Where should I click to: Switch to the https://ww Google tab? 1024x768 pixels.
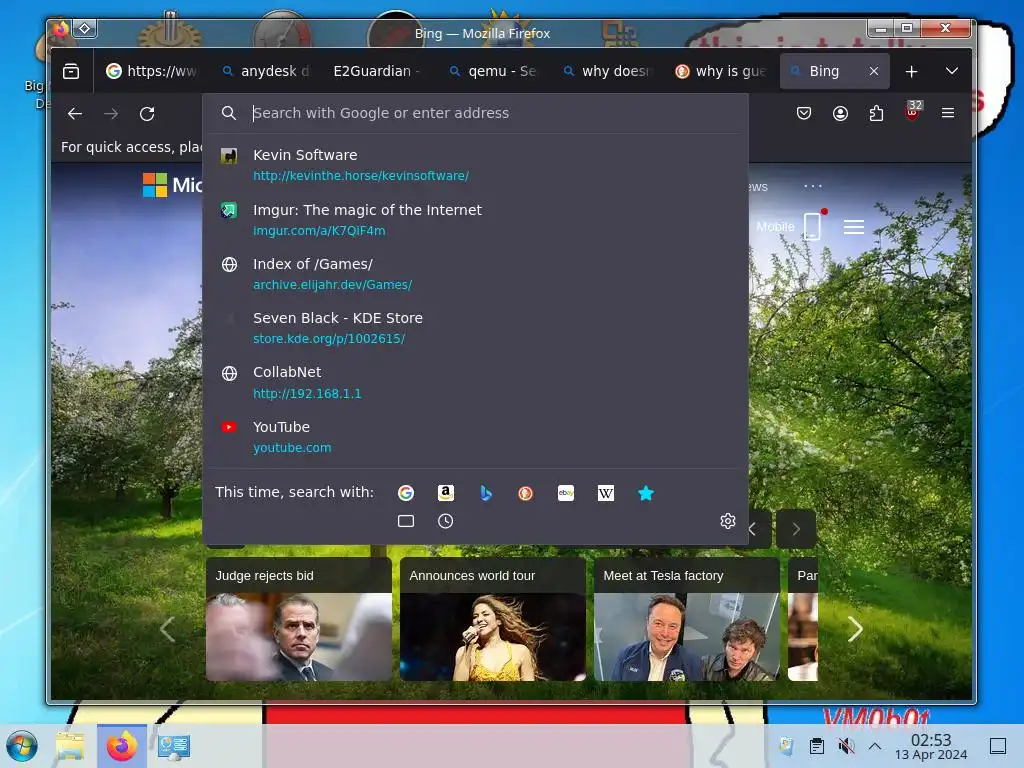(153, 71)
